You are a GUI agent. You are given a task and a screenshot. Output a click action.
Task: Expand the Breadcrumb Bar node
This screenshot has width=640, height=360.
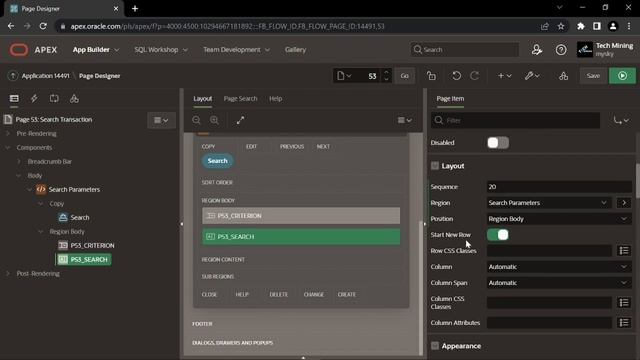(x=19, y=161)
